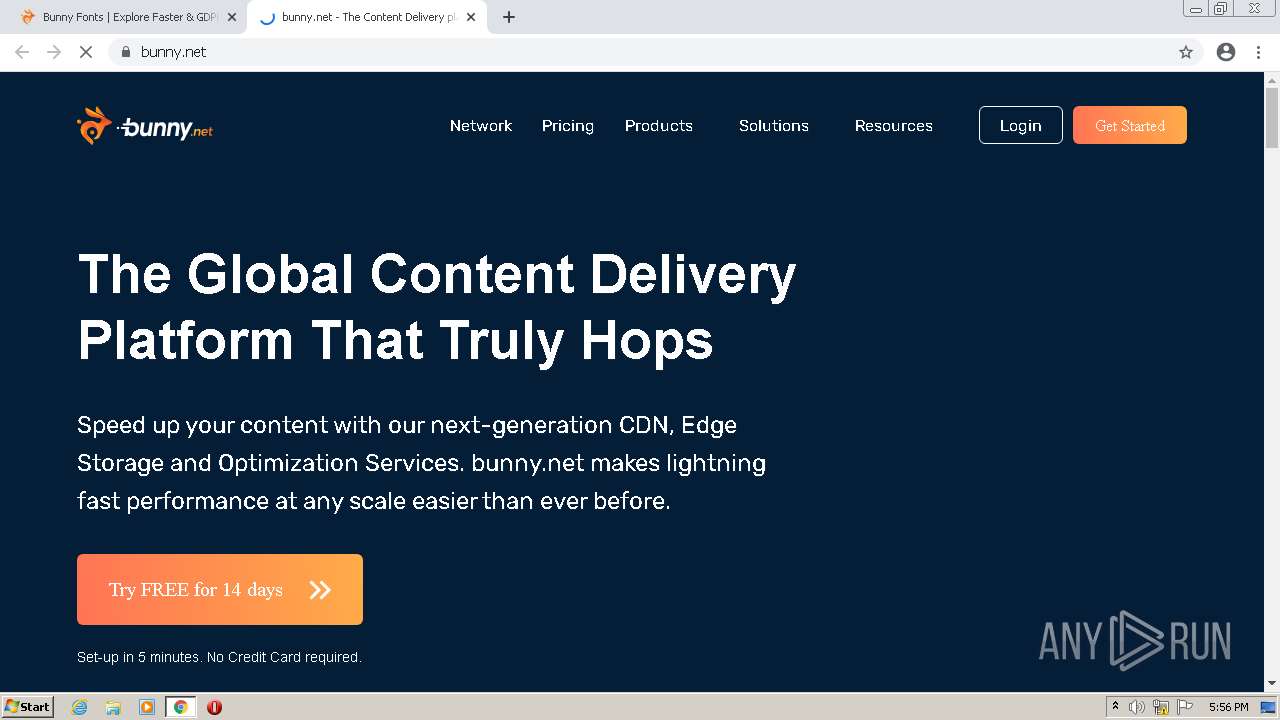Screen dimensions: 1280x720
Task: Click the browser forward arrow
Action: pos(54,52)
